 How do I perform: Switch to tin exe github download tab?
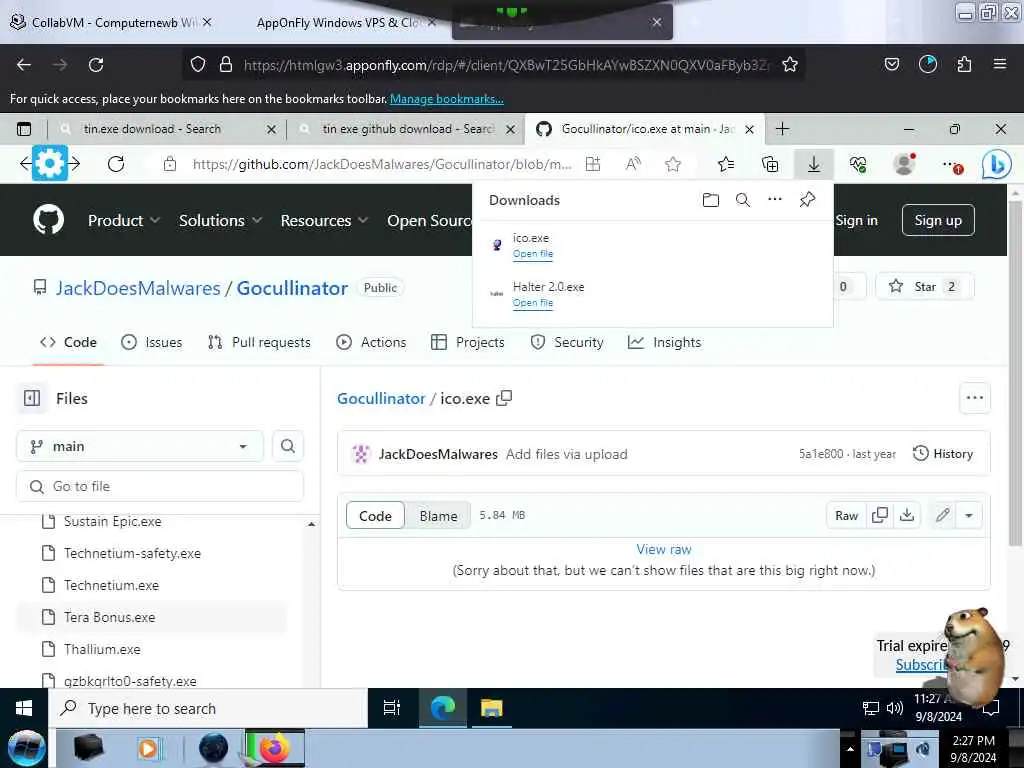405,129
